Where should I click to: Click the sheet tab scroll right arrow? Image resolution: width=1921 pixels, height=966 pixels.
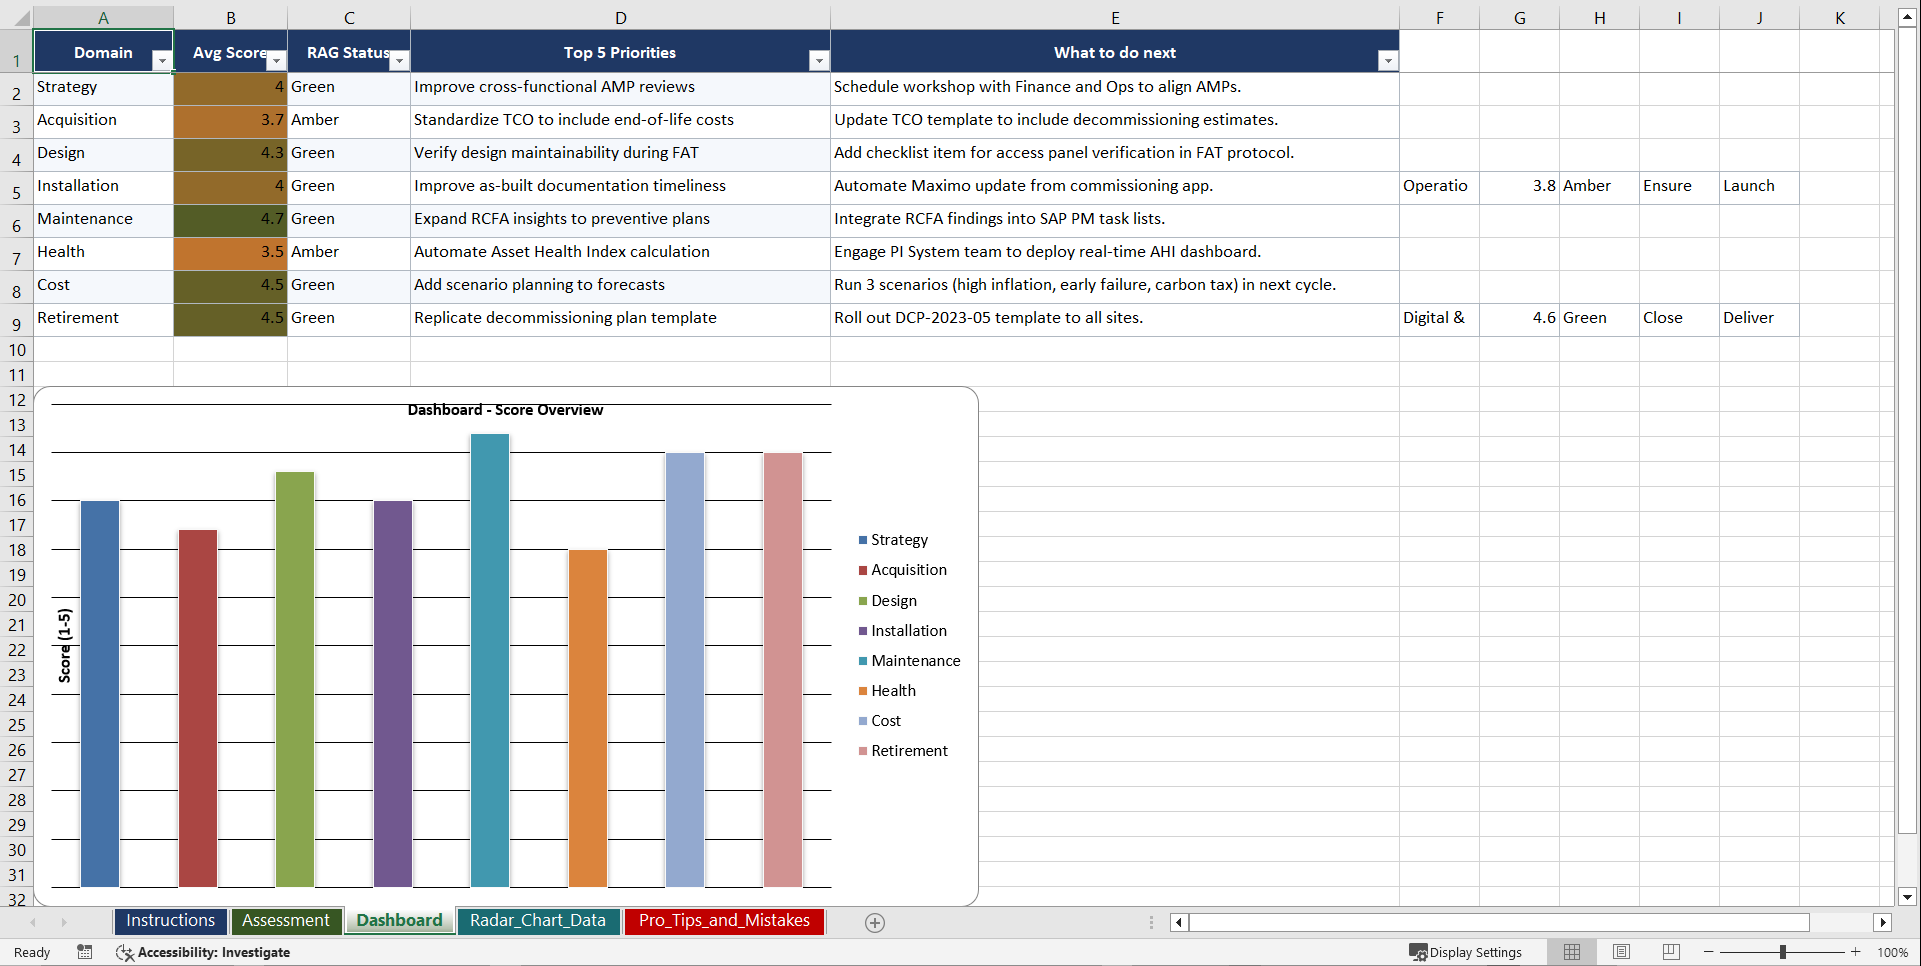[64, 922]
